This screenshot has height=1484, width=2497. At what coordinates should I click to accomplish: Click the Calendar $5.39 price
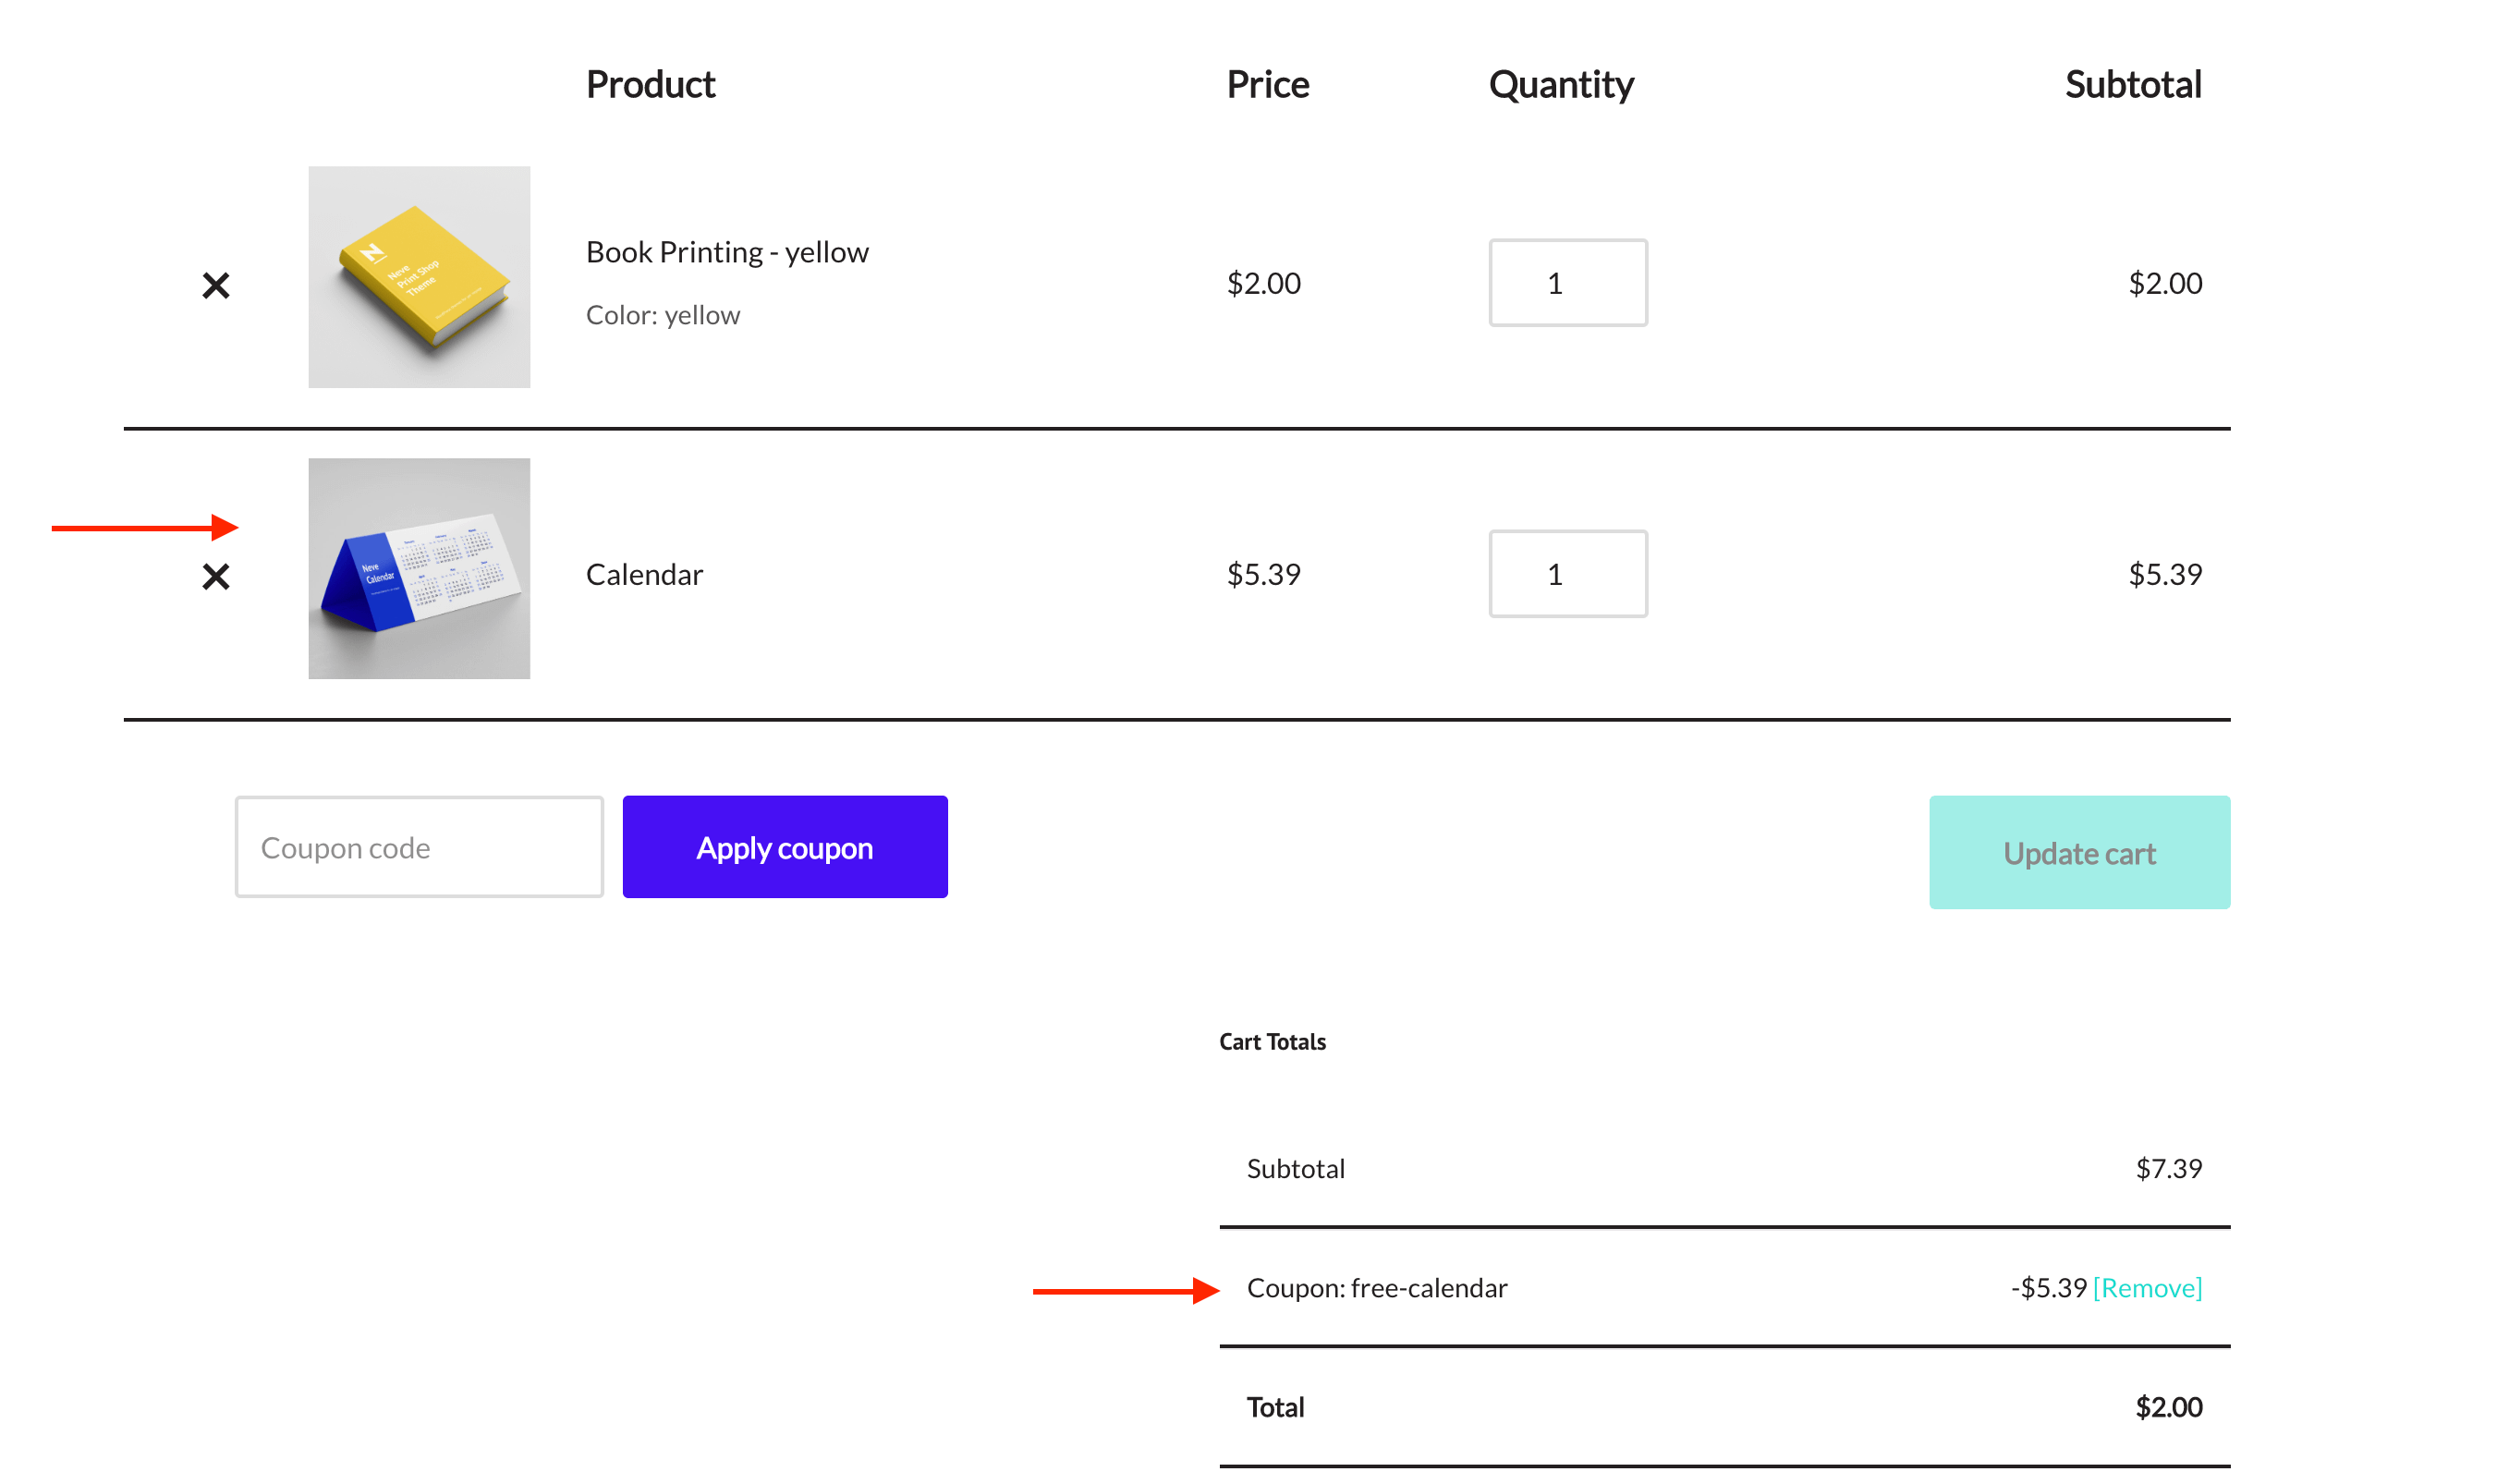(x=1263, y=575)
